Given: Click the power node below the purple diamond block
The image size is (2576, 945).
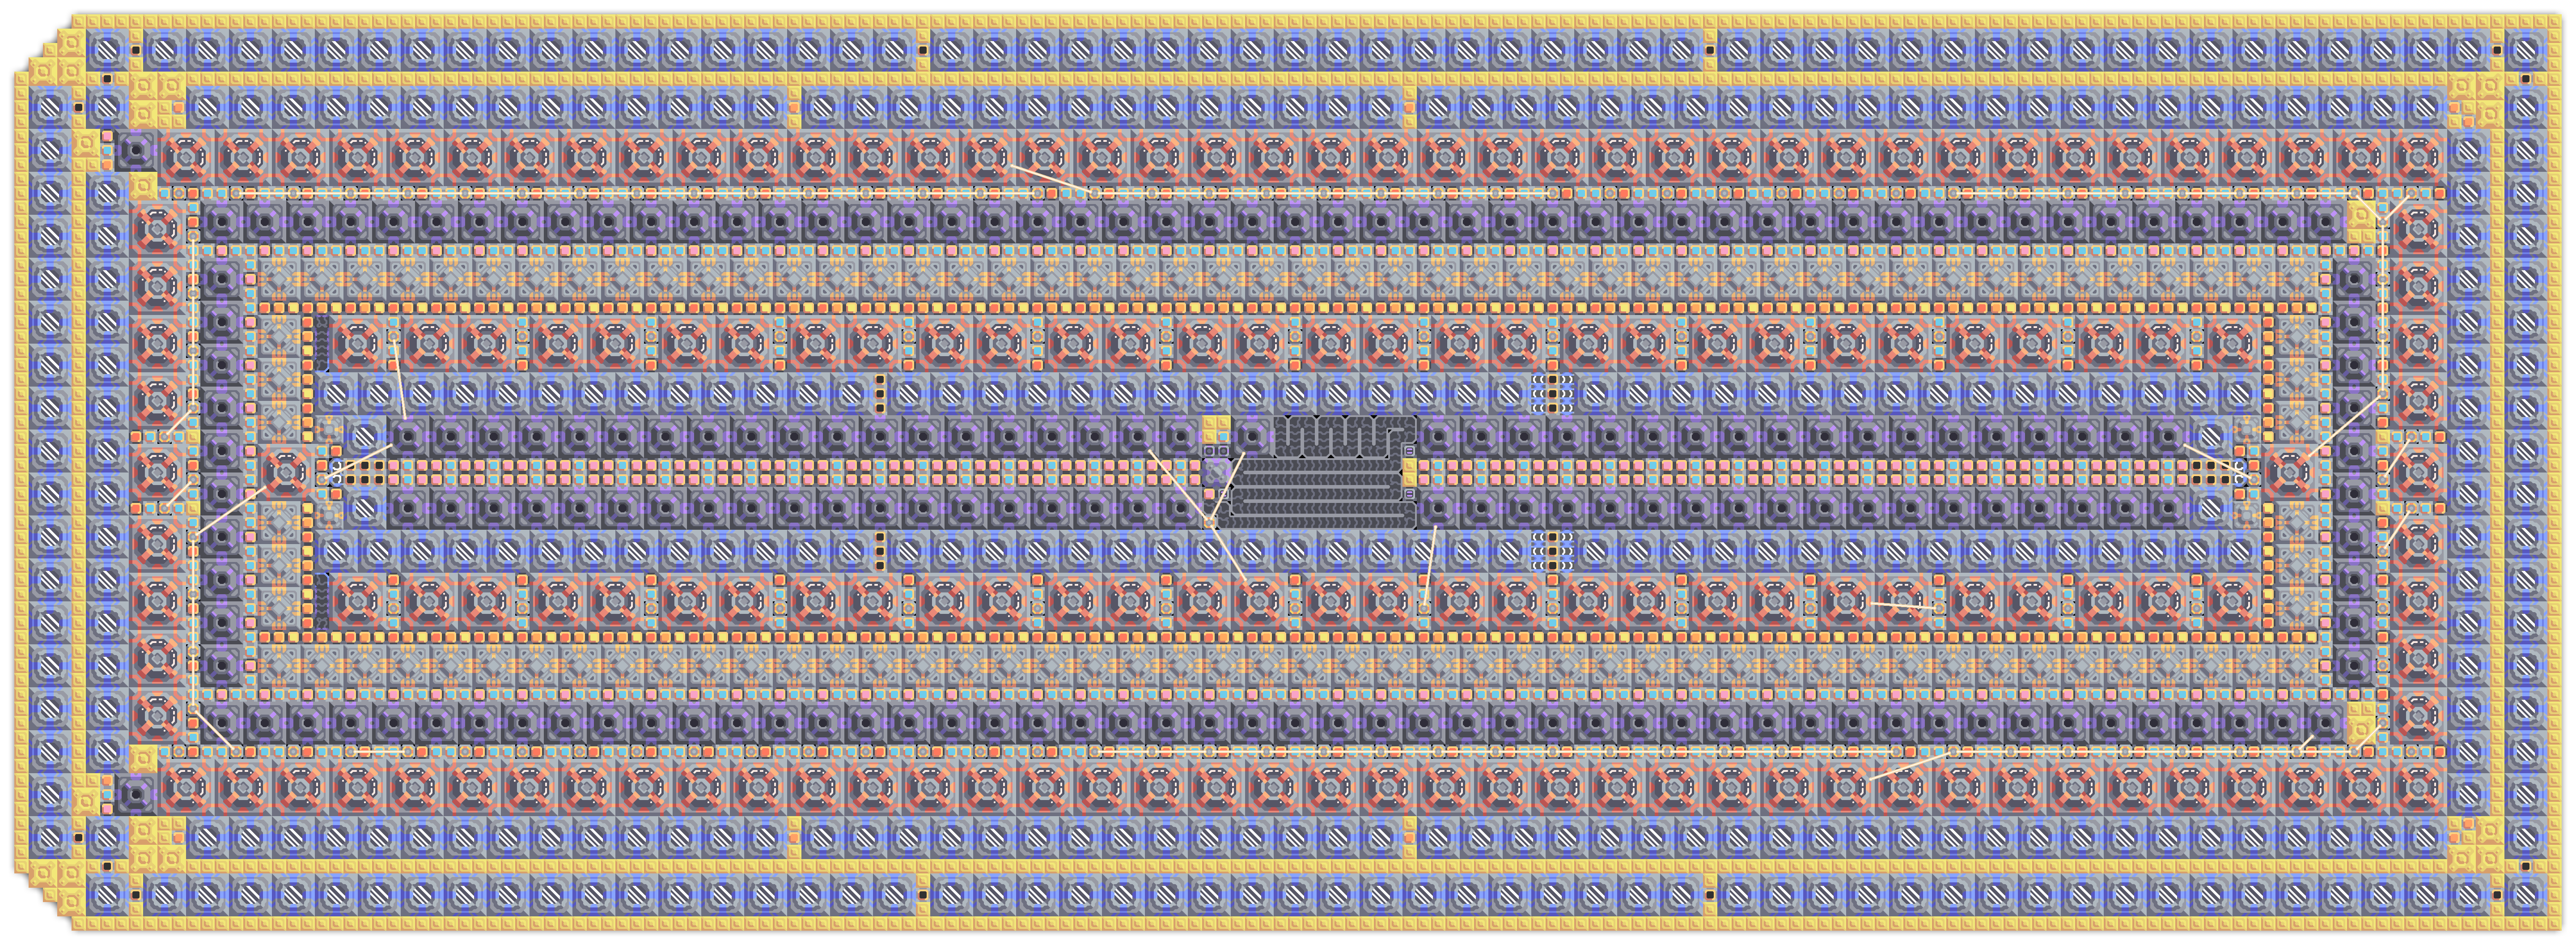Looking at the screenshot, I should pyautogui.click(x=1211, y=523).
